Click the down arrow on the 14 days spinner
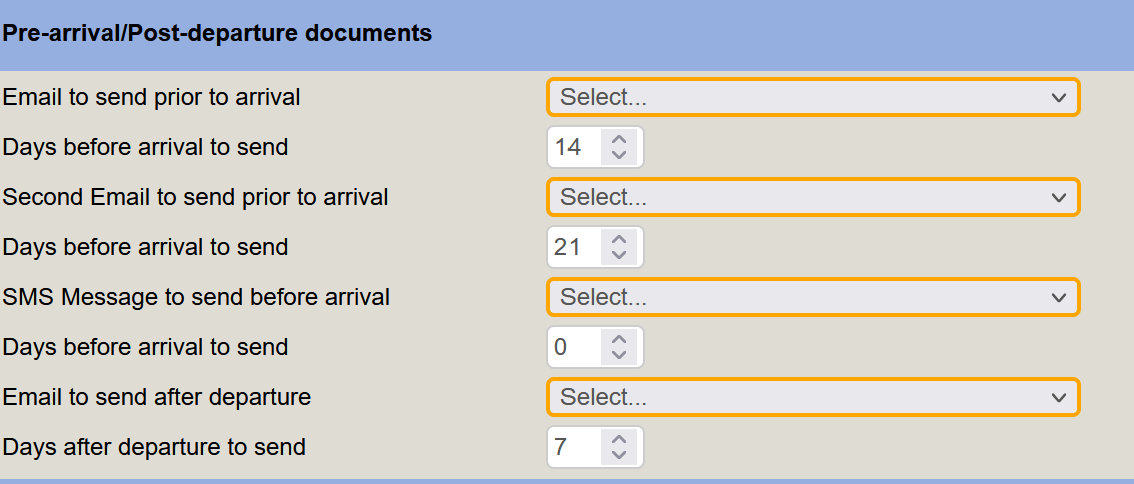Screen dimensions: 1134x484 tap(619, 155)
